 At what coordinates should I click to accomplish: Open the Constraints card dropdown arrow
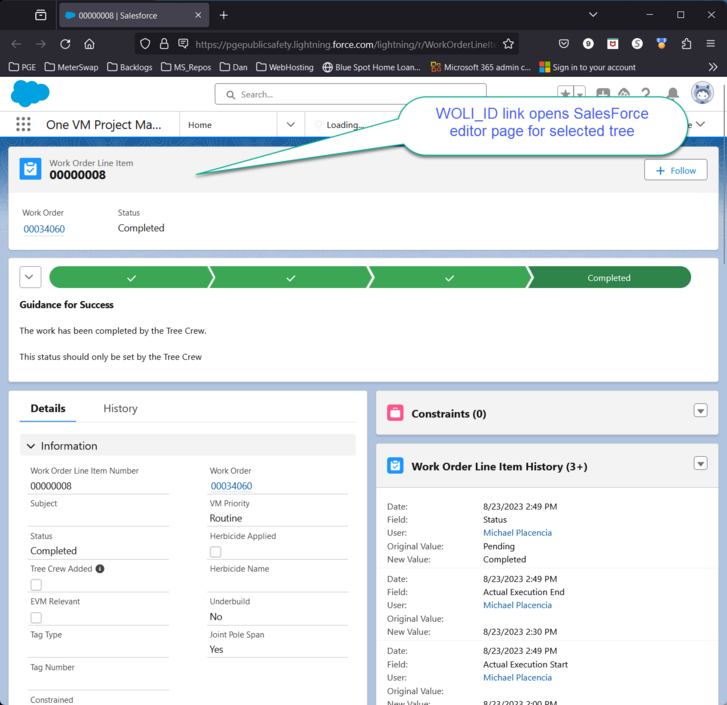pos(700,411)
